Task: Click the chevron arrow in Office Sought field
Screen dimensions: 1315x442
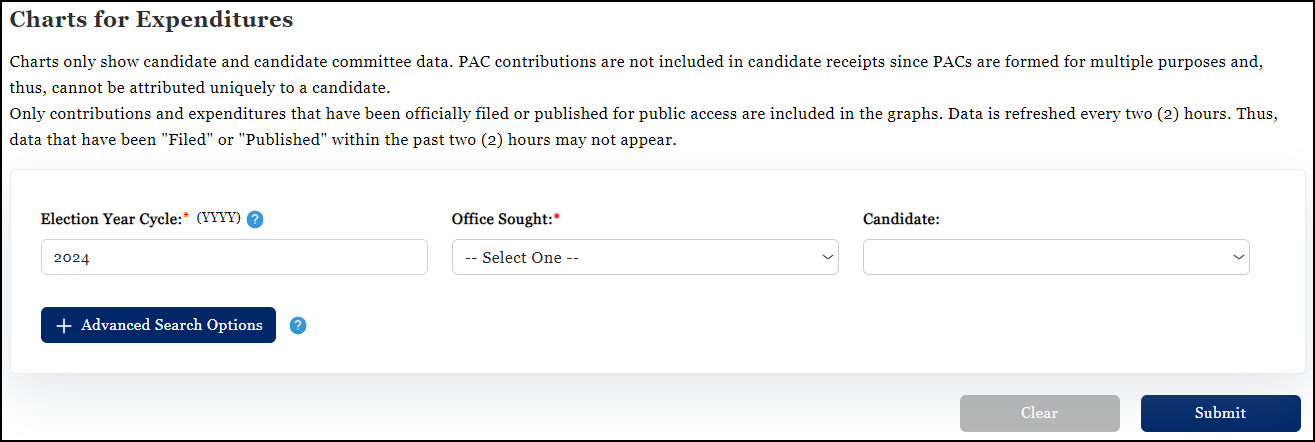Action: click(x=827, y=257)
